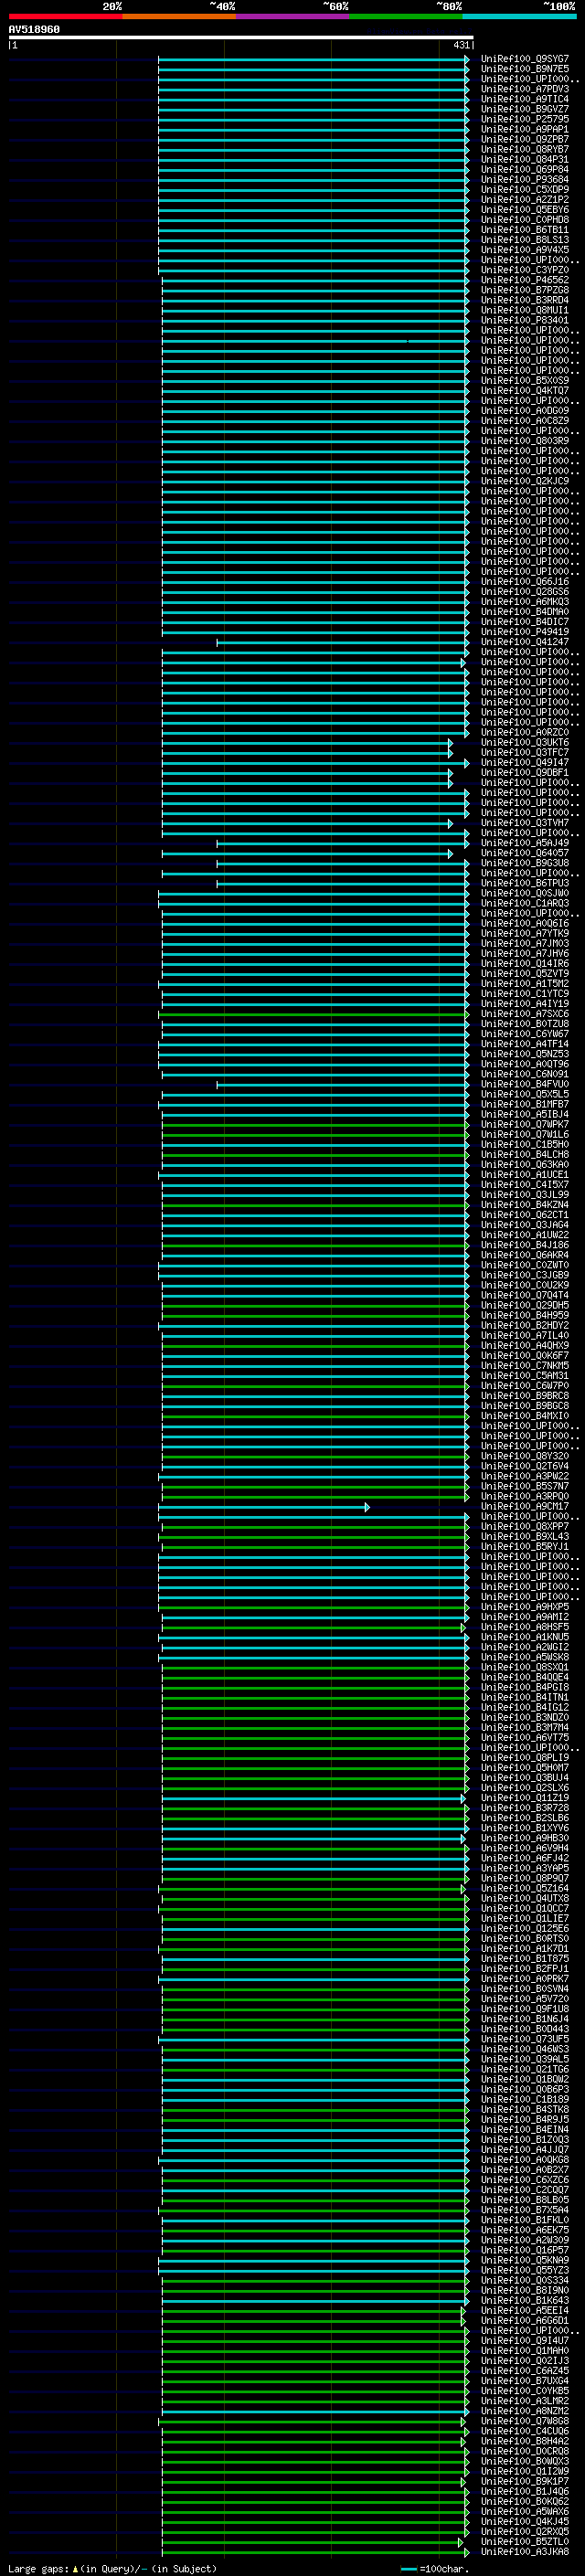Click the UniRef100_B1T875 hit label
This screenshot has width=585, height=2576.
click(525, 1959)
